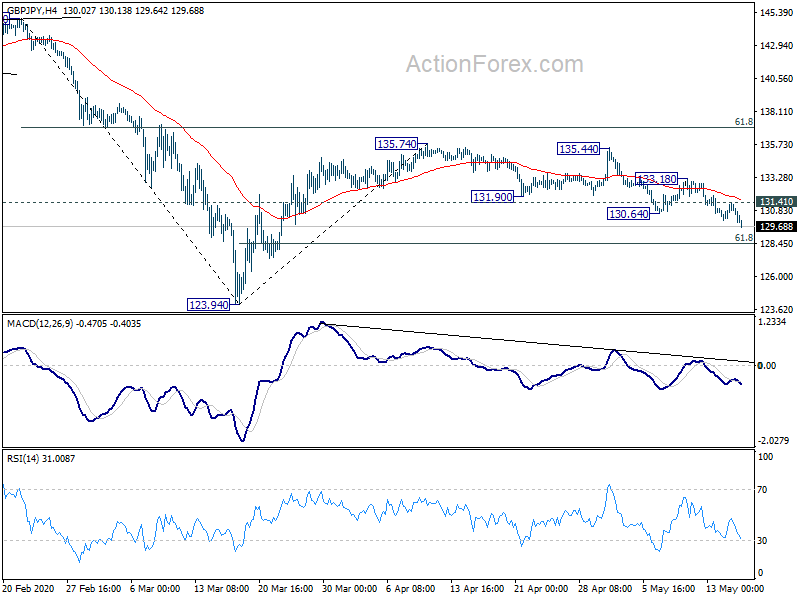The image size is (800, 600).
Task: Click the 138.110 price axis value
Action: pos(777,112)
